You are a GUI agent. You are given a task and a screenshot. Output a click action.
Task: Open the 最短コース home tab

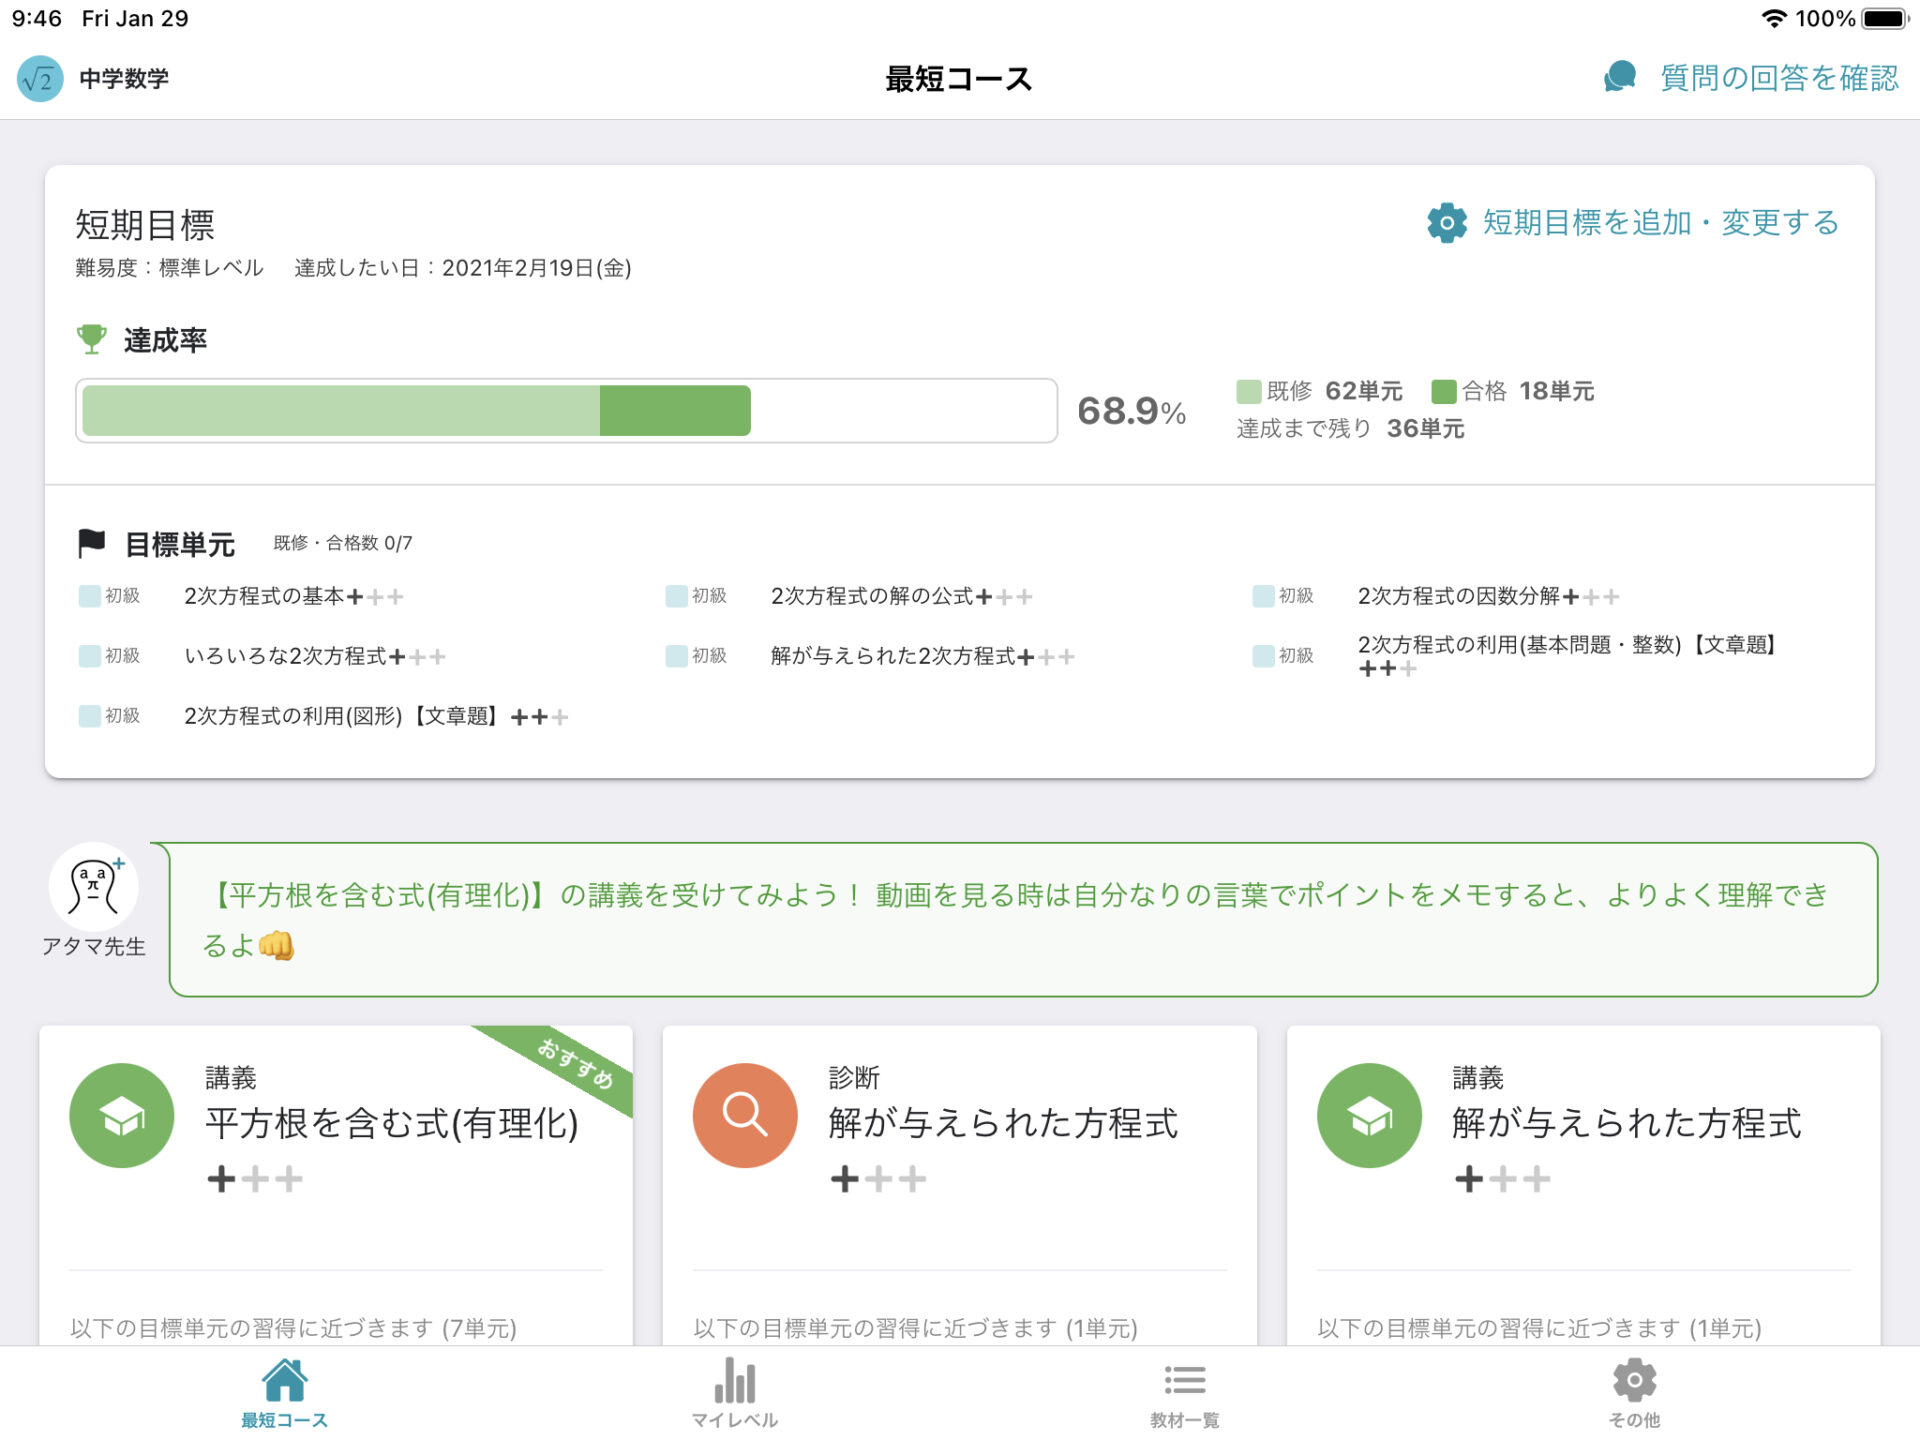(x=284, y=1392)
